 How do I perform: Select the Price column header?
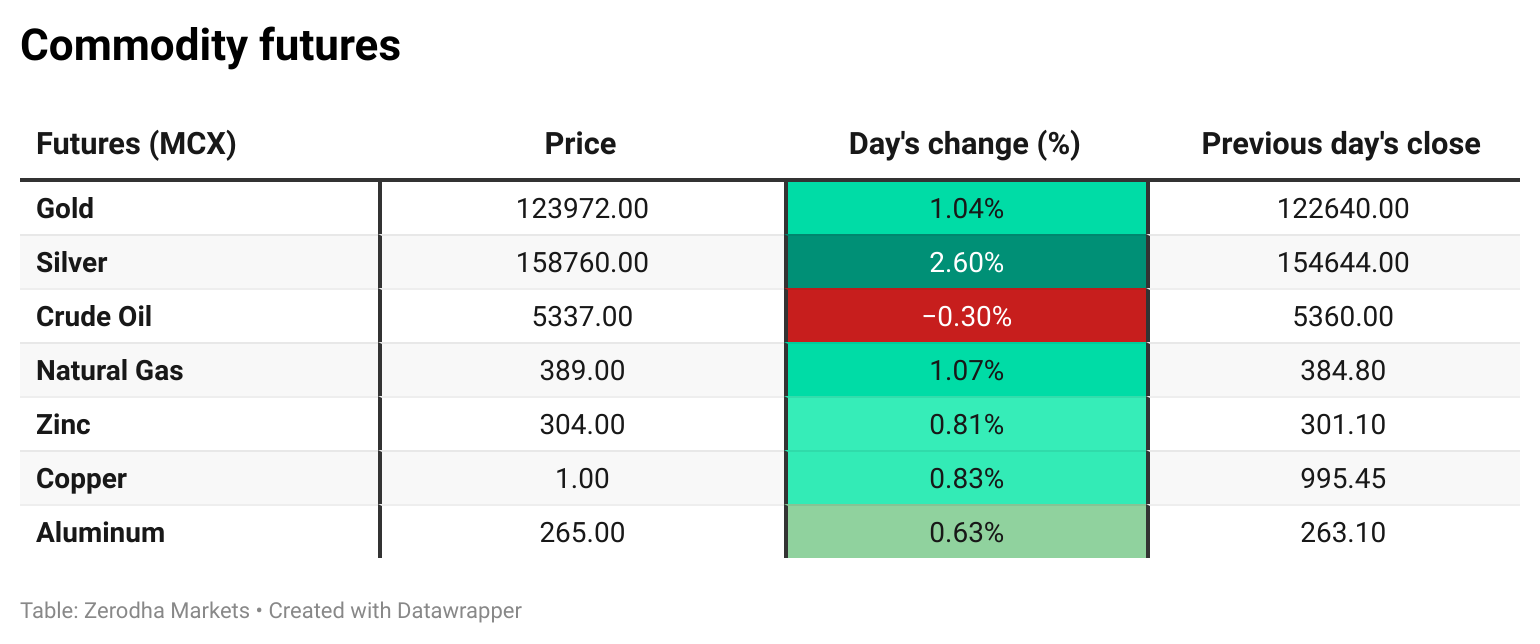pos(580,144)
